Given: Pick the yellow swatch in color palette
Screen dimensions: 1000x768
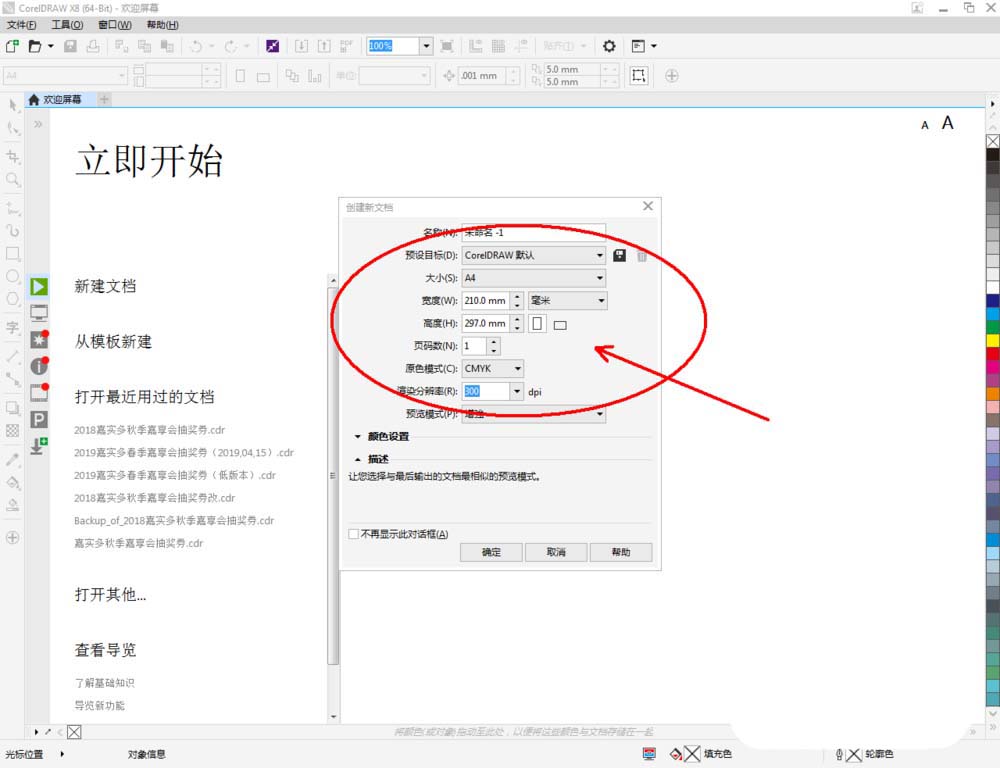Looking at the screenshot, I should 993,340.
